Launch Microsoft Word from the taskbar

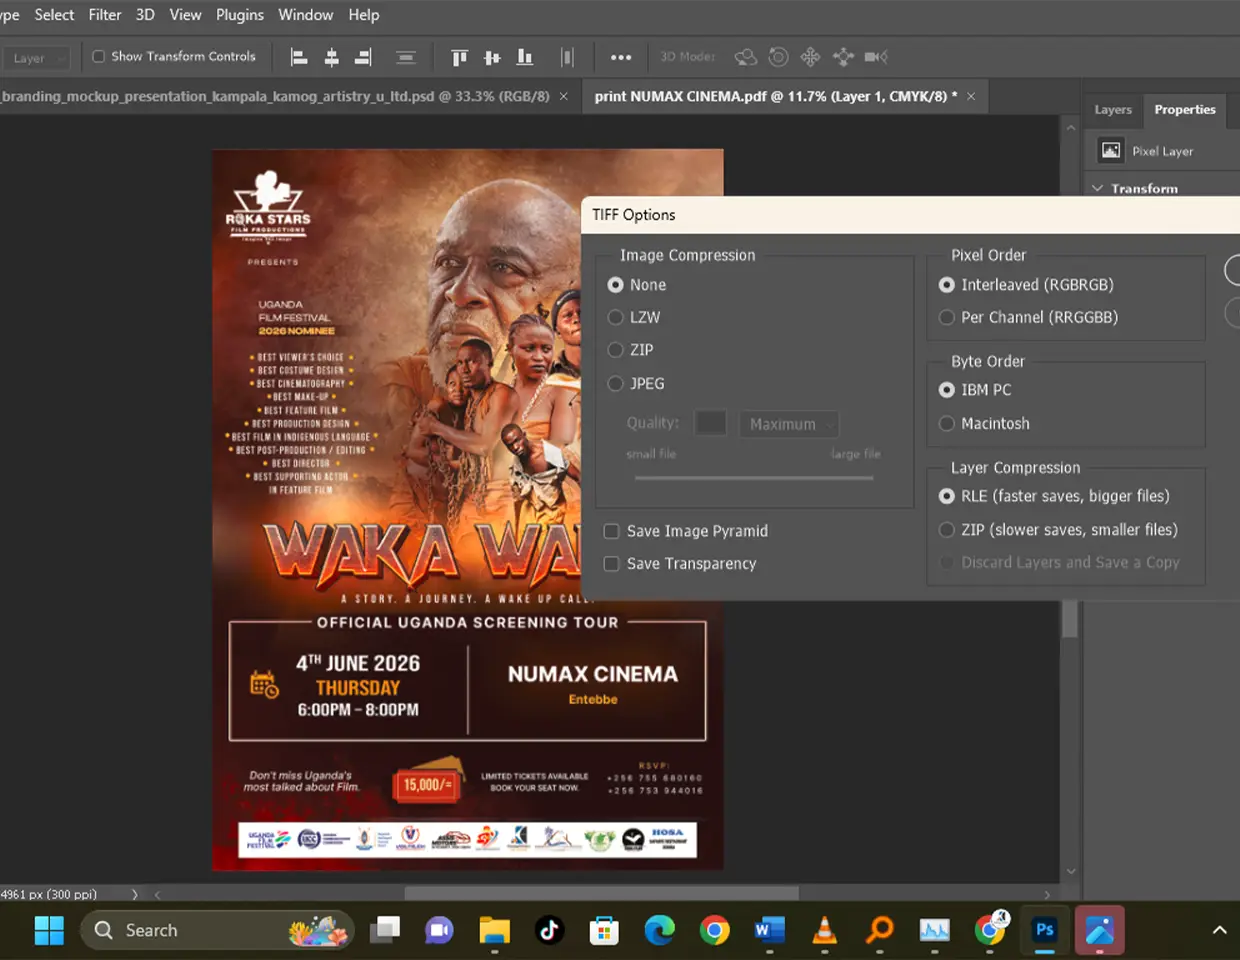click(769, 930)
